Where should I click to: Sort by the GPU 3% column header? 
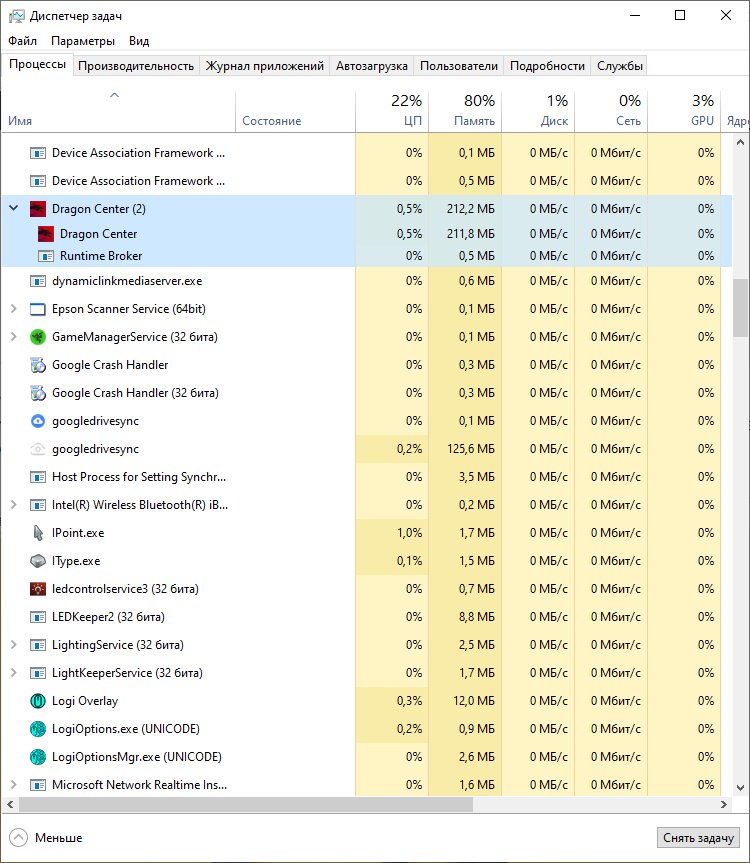[684, 111]
